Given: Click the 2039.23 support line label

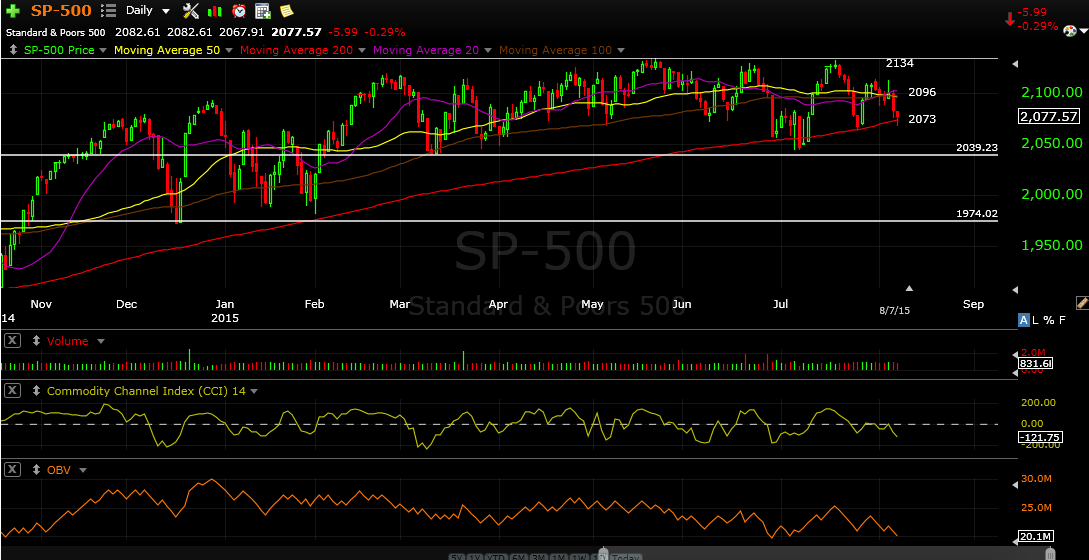Looking at the screenshot, I should [x=976, y=147].
